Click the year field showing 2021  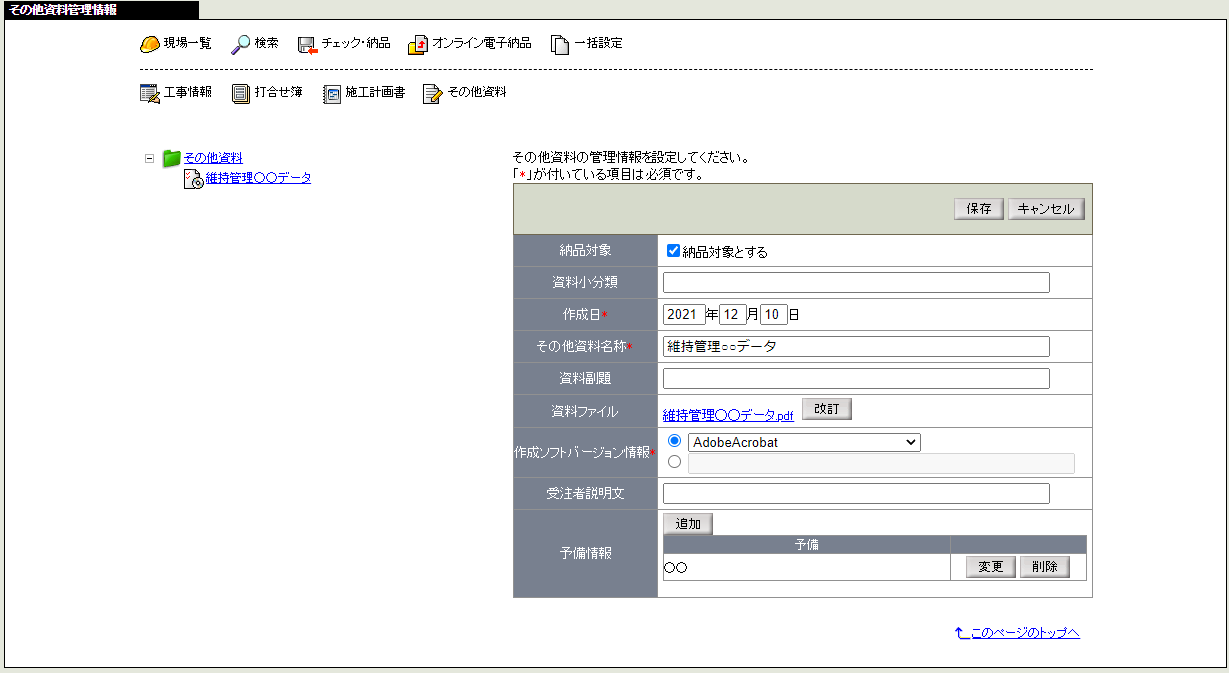pyautogui.click(x=684, y=314)
